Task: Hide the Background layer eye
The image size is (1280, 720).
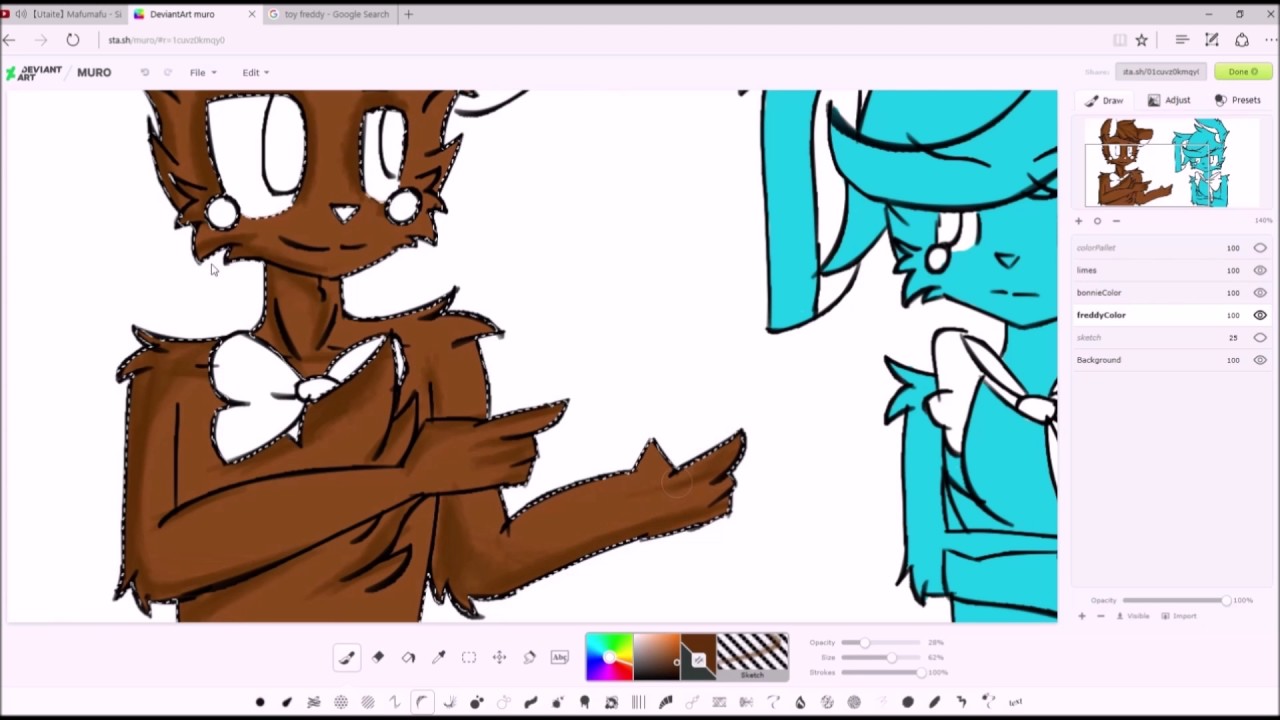Action: pyautogui.click(x=1260, y=360)
